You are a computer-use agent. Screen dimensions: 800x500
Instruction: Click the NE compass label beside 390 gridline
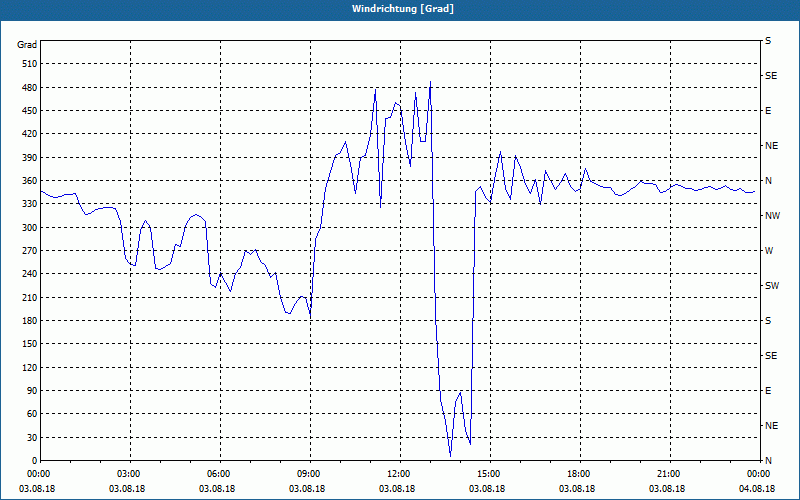(771, 146)
